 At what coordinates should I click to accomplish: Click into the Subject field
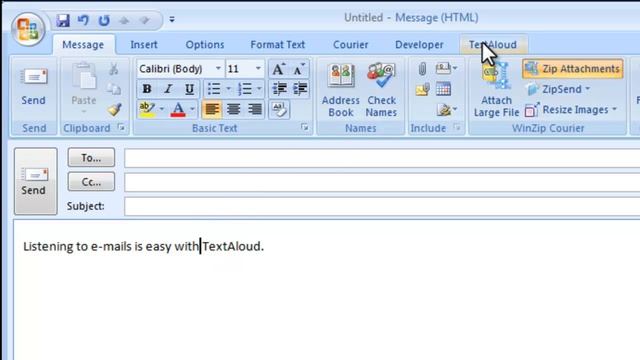(382, 206)
